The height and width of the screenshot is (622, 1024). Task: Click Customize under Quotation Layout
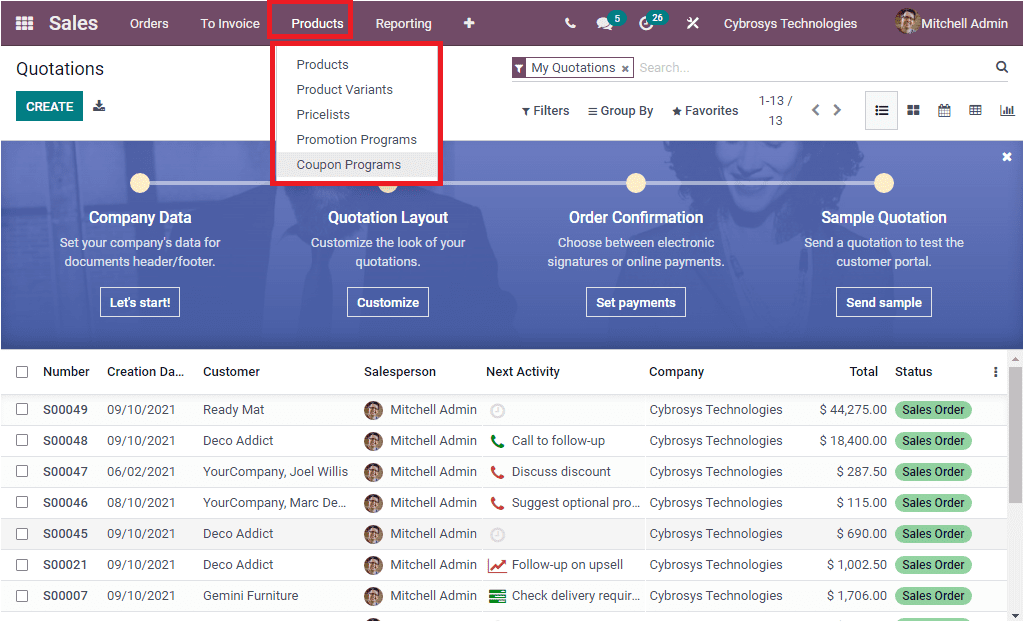[x=387, y=301]
